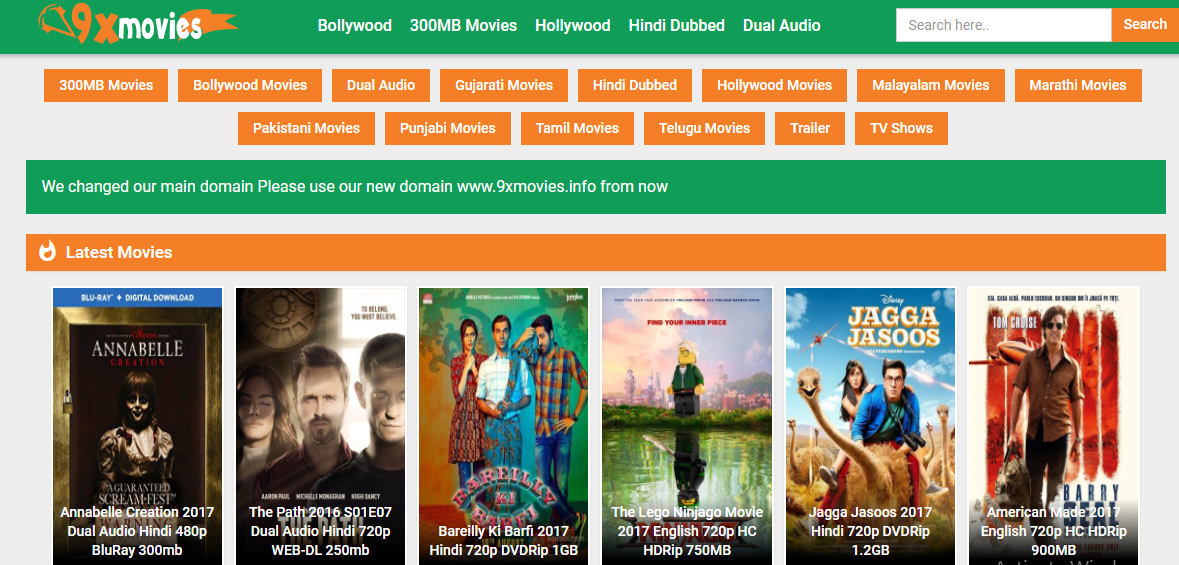
Task: Open the Jagga Jasoos poster thumbnail
Action: click(870, 426)
